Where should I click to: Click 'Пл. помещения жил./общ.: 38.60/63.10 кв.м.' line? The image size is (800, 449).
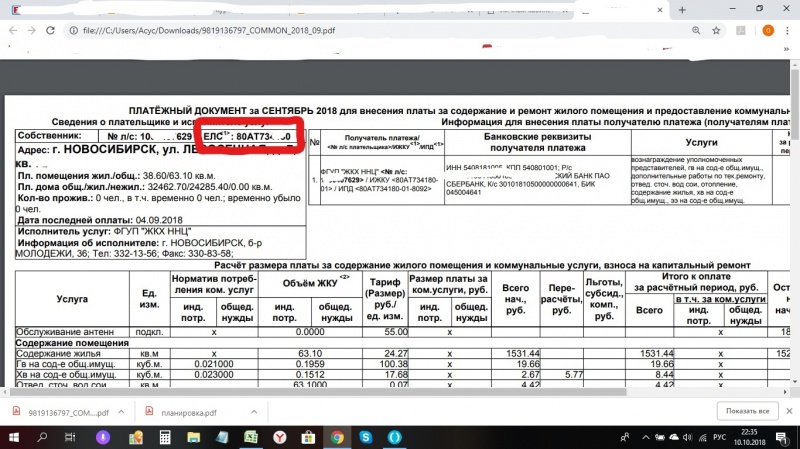point(116,176)
